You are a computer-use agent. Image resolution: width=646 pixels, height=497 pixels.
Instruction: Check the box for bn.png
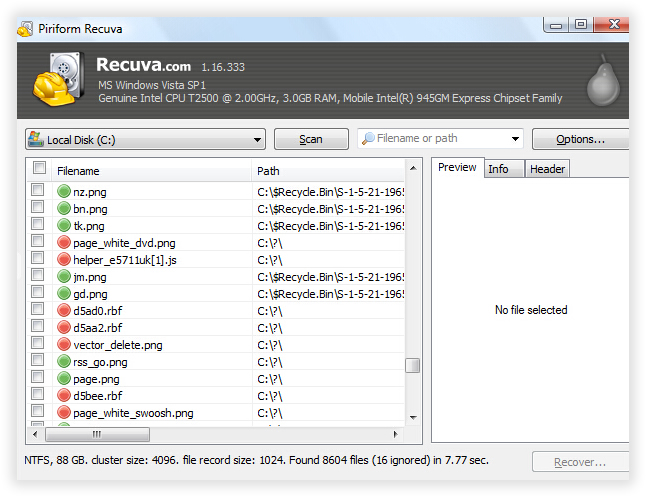pyautogui.click(x=37, y=206)
